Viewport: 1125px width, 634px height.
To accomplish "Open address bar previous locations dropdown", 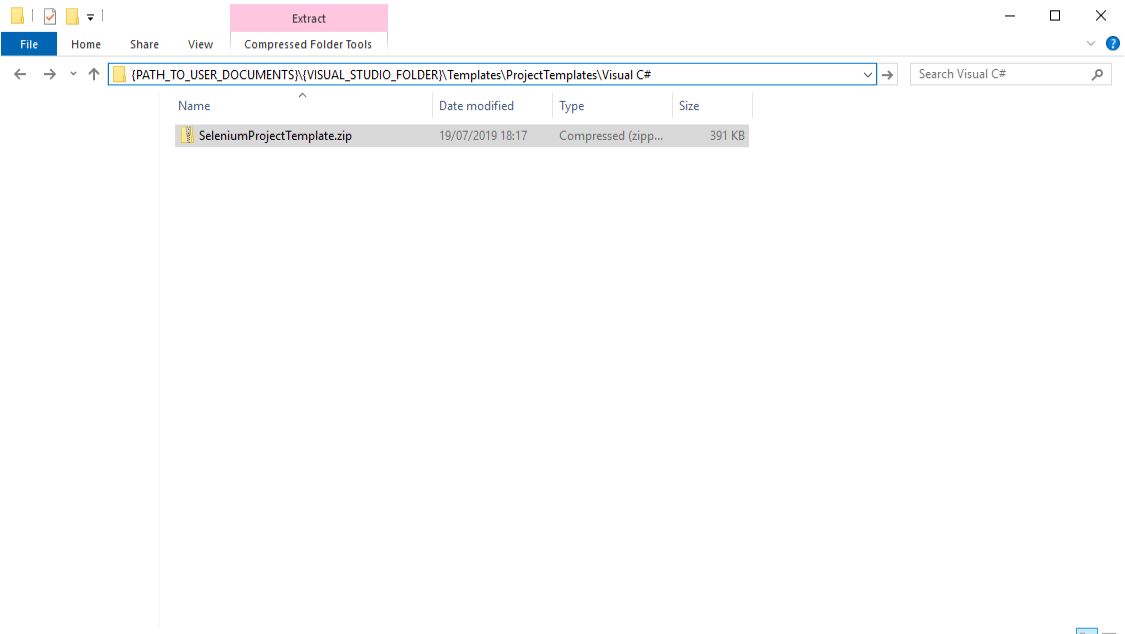I will (867, 74).
